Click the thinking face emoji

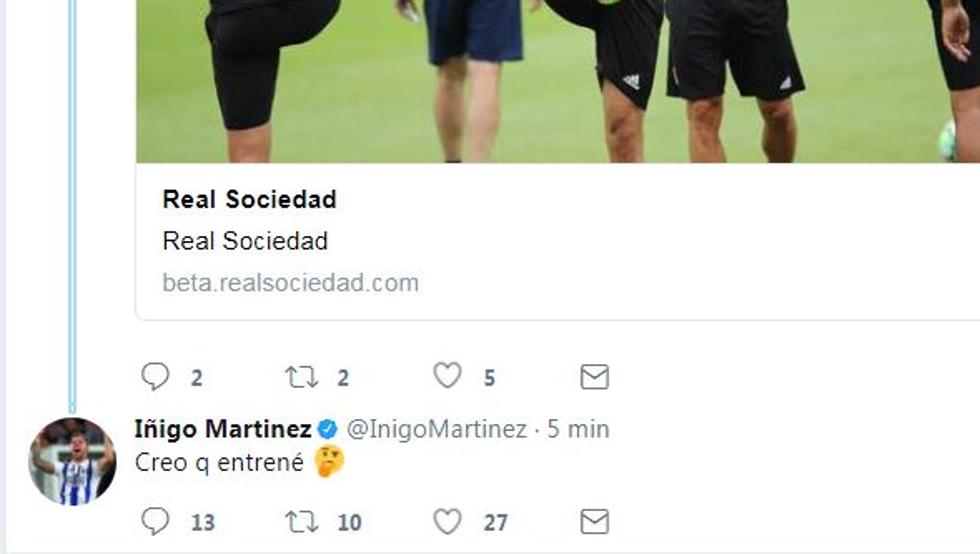[x=329, y=461]
